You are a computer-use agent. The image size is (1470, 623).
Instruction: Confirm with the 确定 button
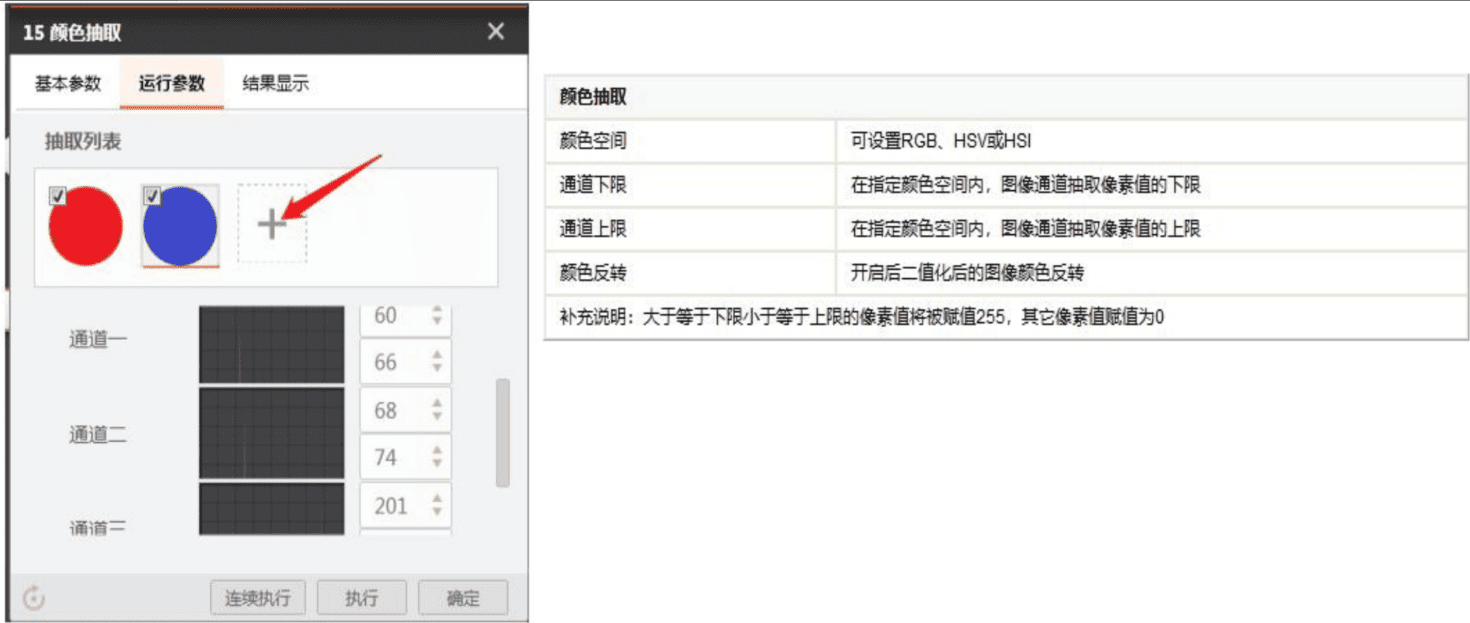pos(463,598)
